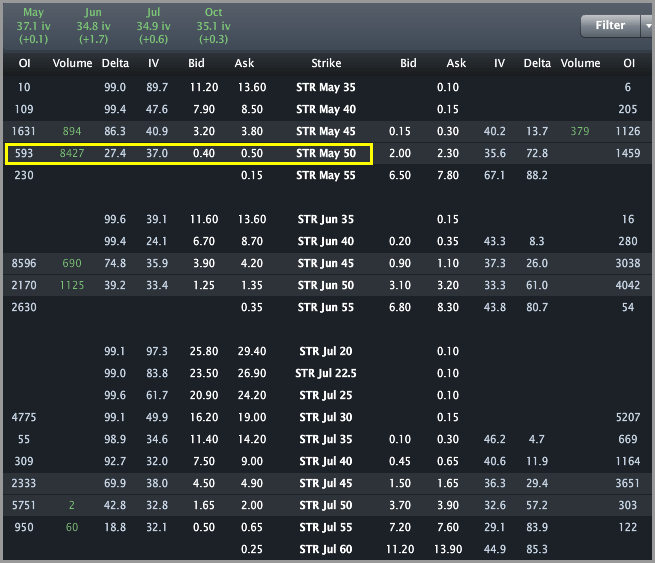
Task: Select the STR May 50 strike row
Action: (328, 154)
